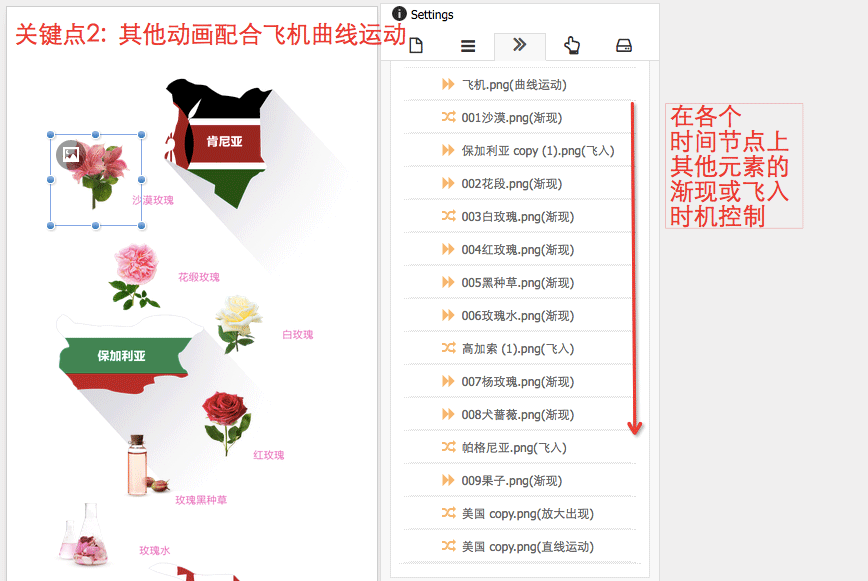The image size is (868, 581).
Task: Click play icon beside 保加利亚 copy (1).png
Action: pyautogui.click(x=448, y=150)
